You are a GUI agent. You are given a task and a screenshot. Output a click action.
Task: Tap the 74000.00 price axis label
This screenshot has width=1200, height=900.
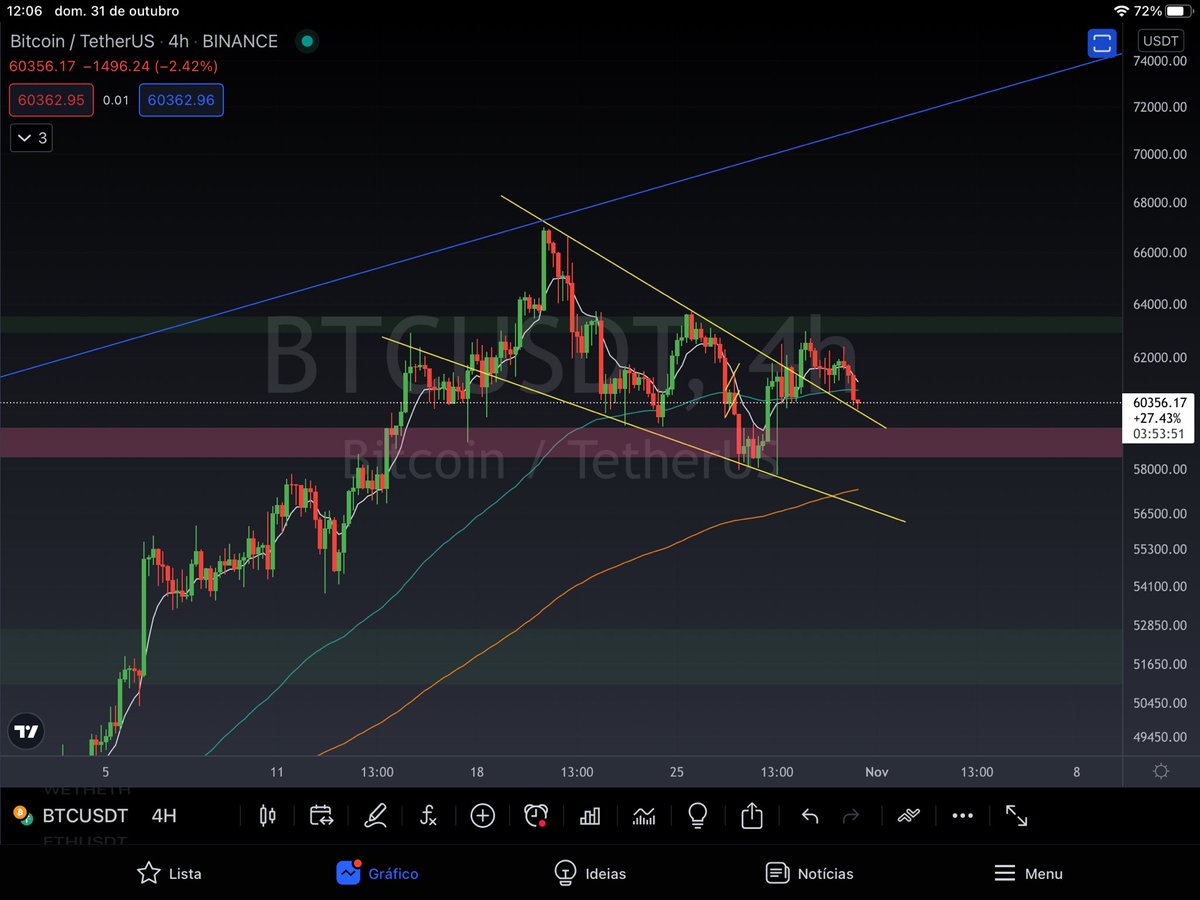(1160, 61)
